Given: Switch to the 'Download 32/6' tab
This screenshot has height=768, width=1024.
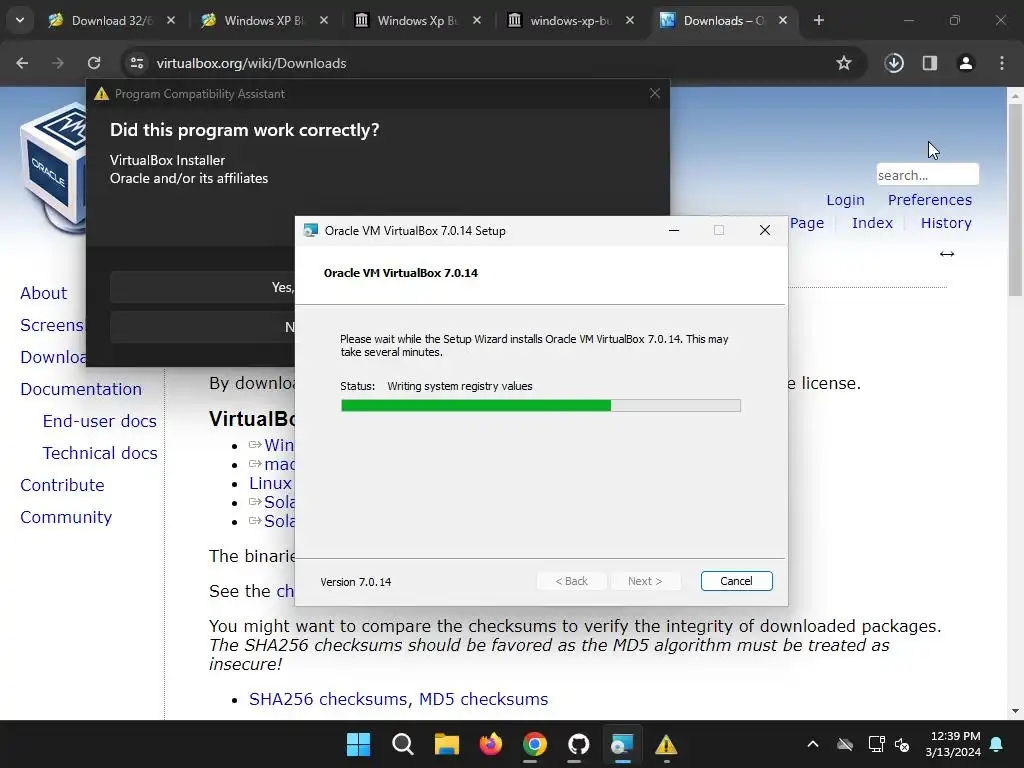Looking at the screenshot, I should [111, 20].
